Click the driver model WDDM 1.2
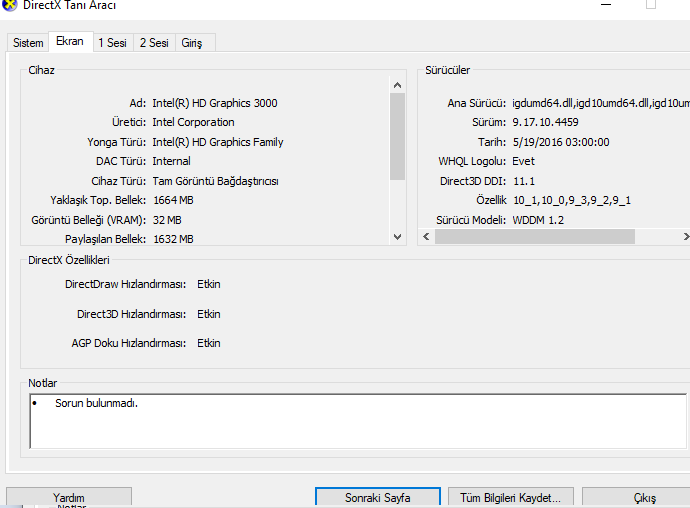 (538, 220)
